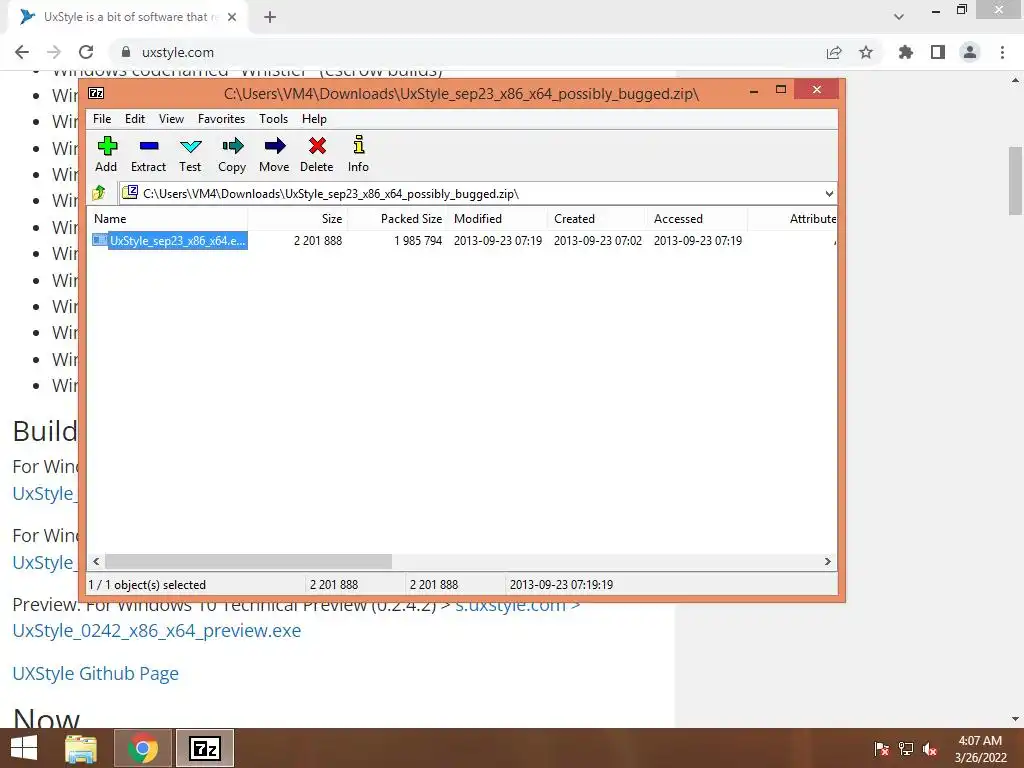The height and width of the screenshot is (768, 1024).
Task: Sort by Name column header
Action: tap(167, 219)
